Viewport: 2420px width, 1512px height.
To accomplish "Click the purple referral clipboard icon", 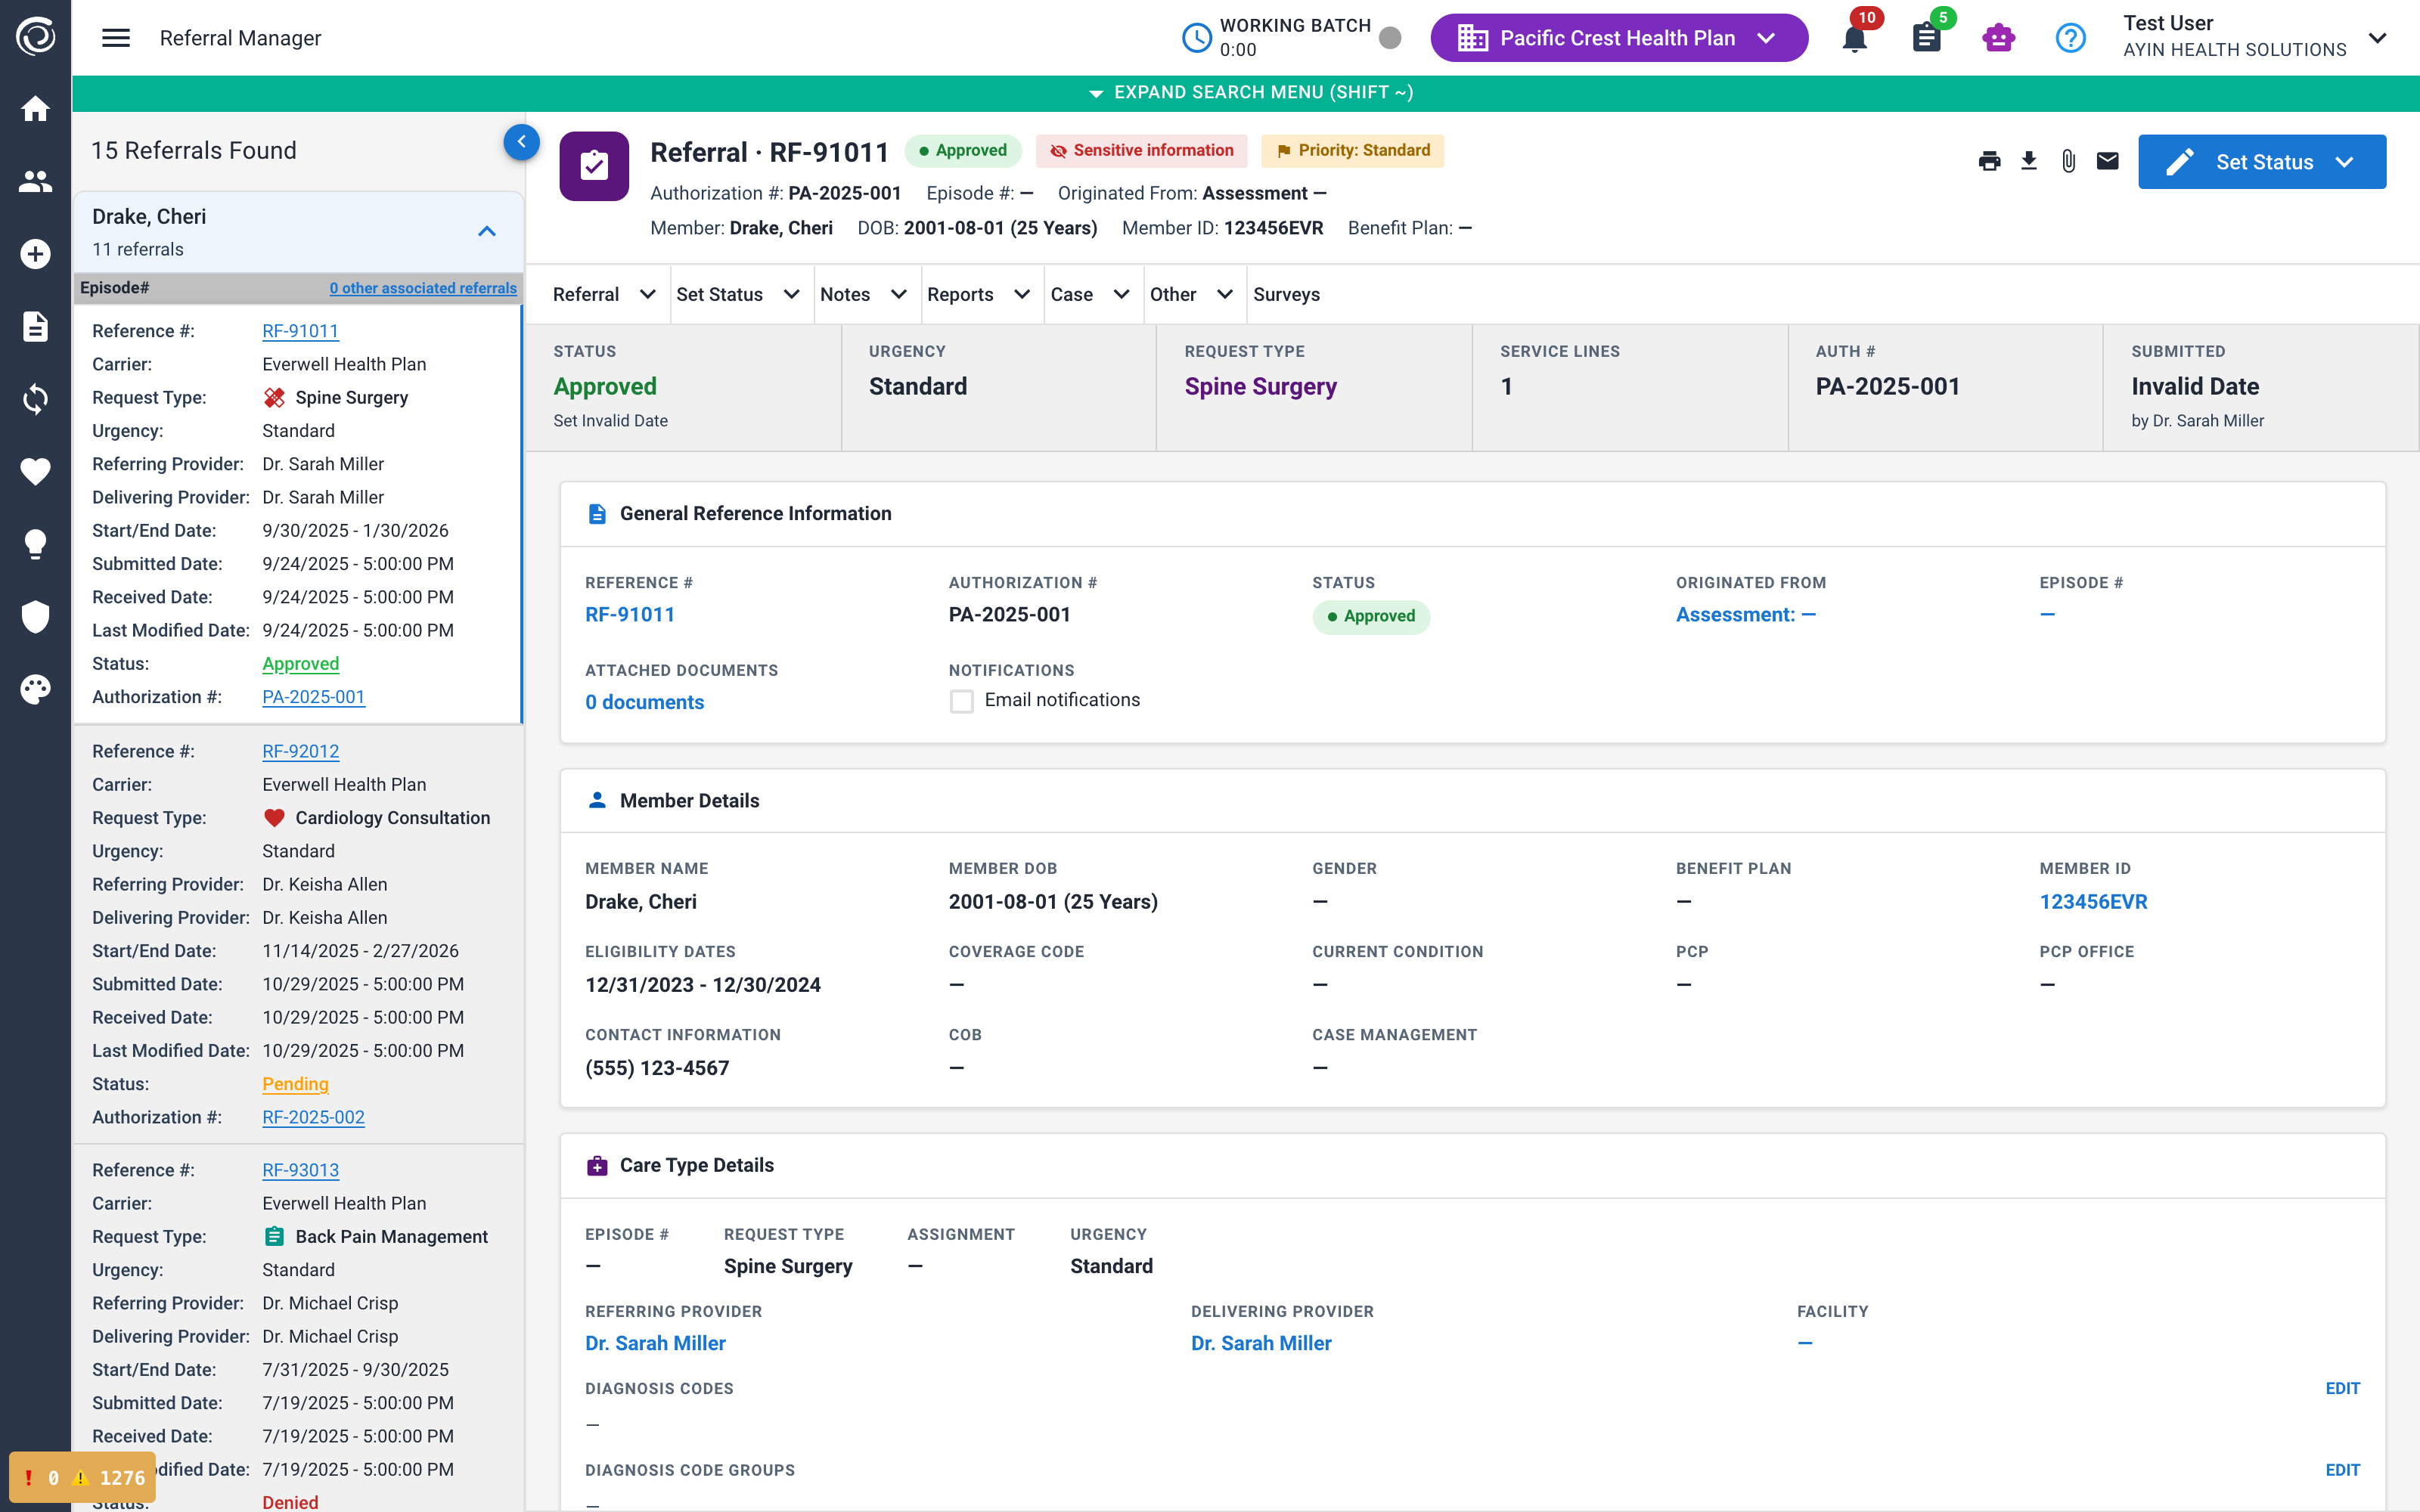I will point(594,166).
